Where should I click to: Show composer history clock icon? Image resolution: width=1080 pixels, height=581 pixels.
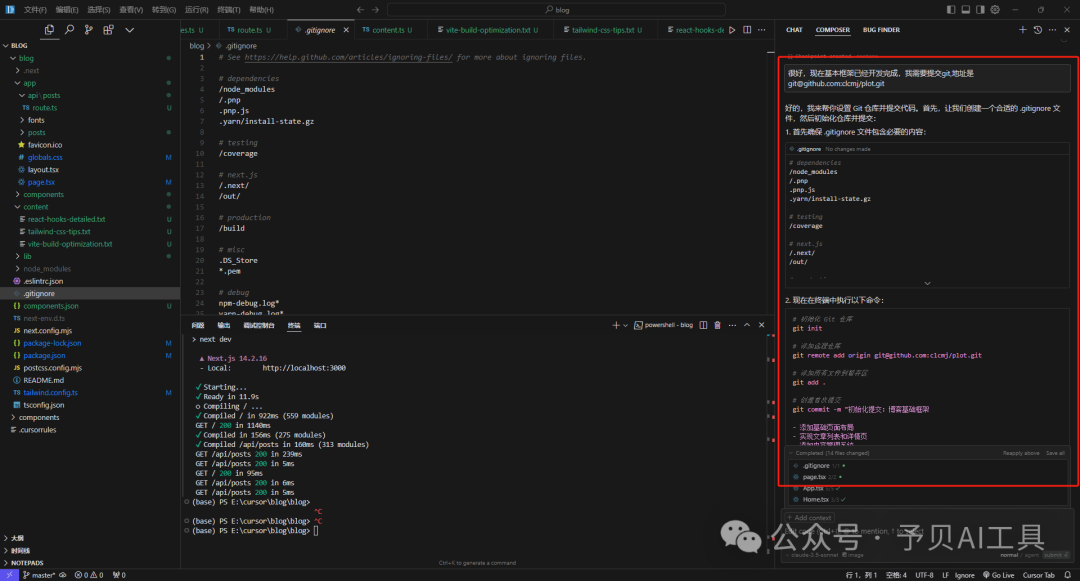pos(1037,30)
